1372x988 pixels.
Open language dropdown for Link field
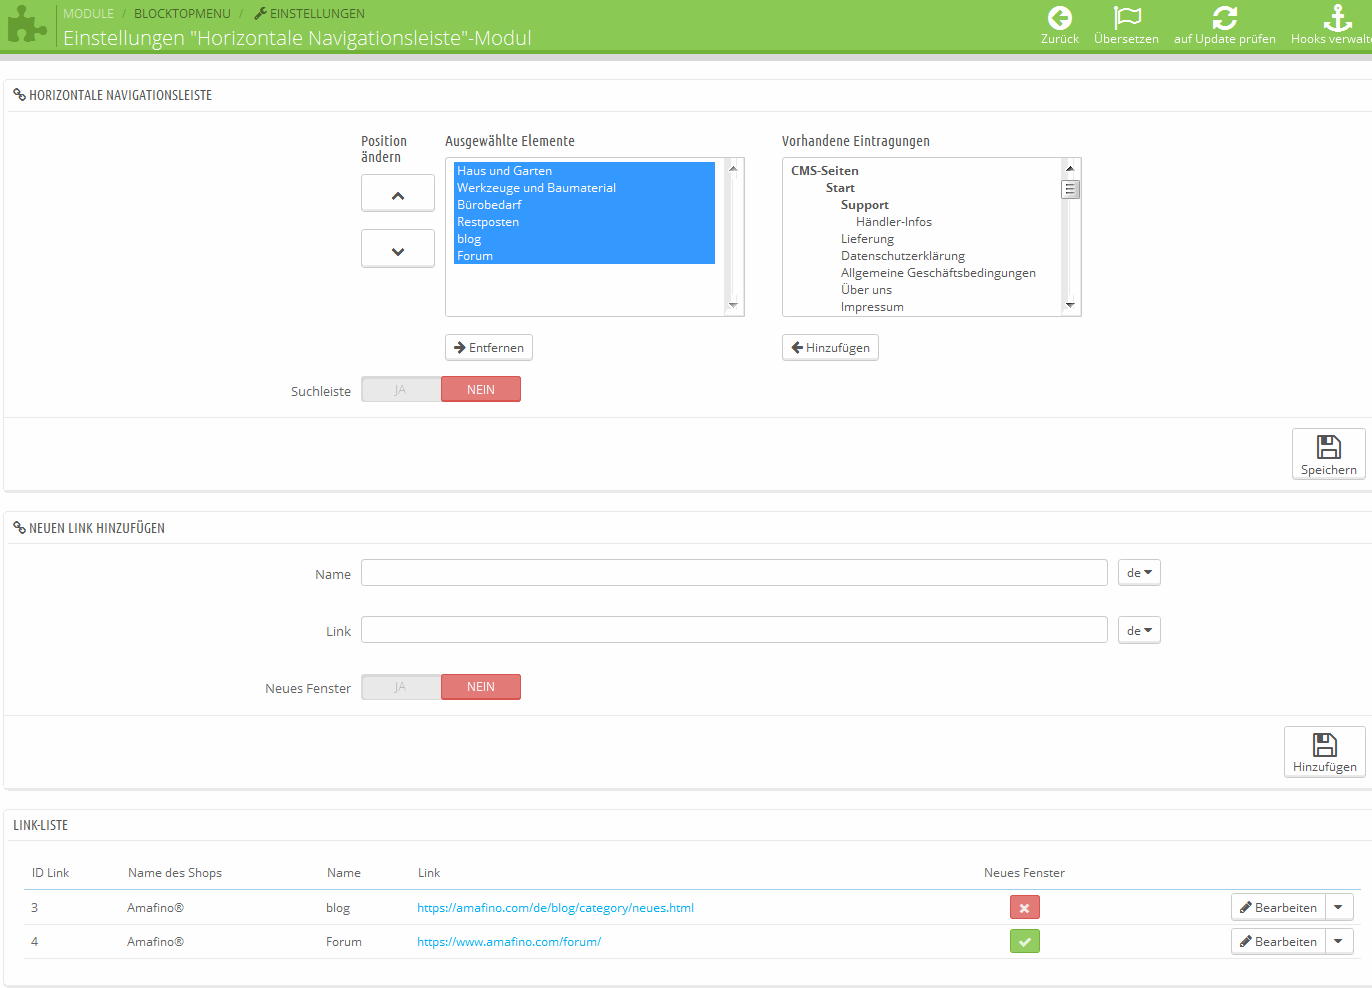click(x=1139, y=631)
